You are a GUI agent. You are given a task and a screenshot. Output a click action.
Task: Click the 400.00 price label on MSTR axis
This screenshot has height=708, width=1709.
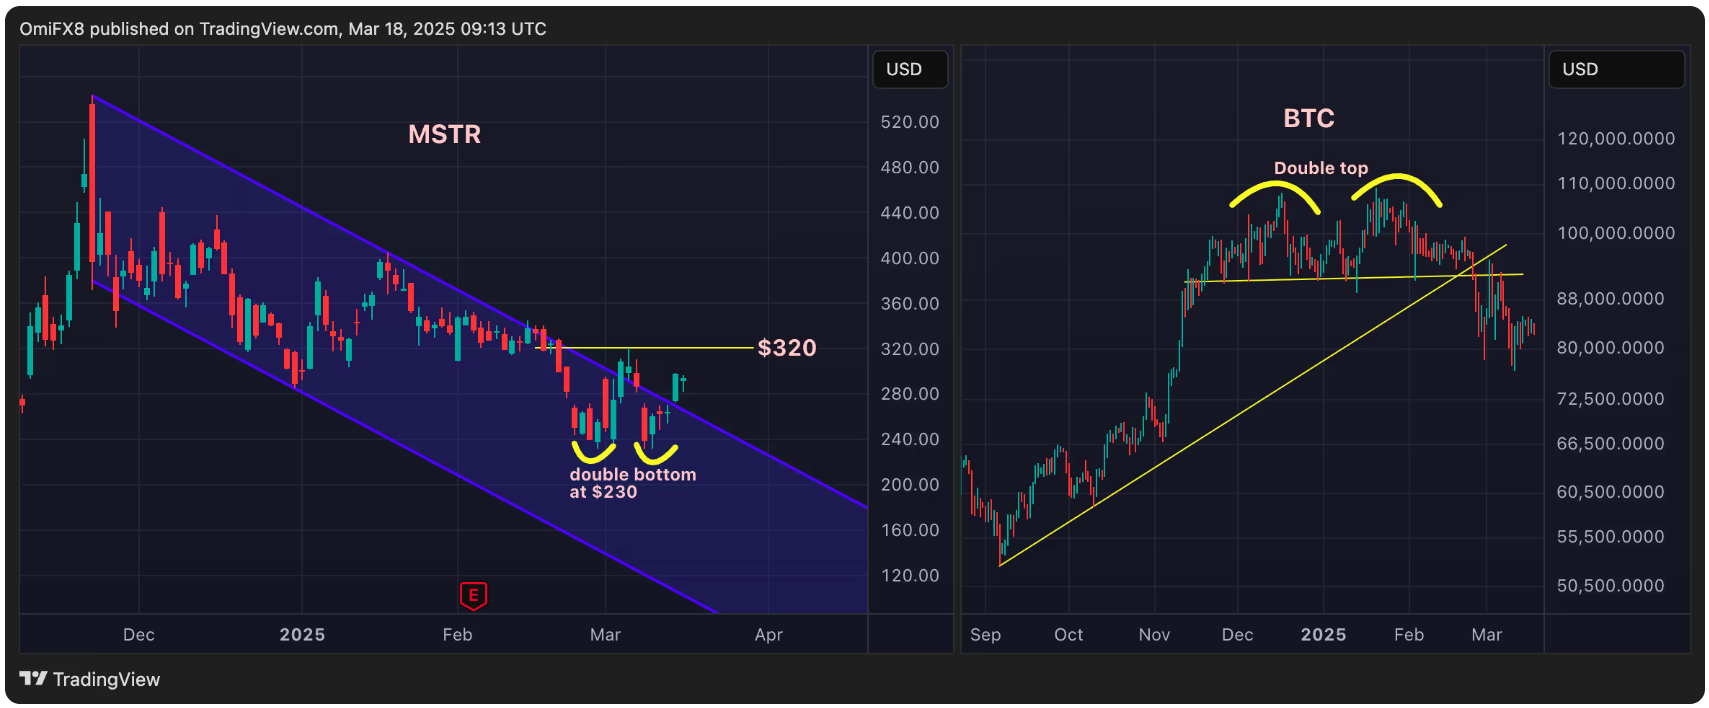pyautogui.click(x=910, y=258)
